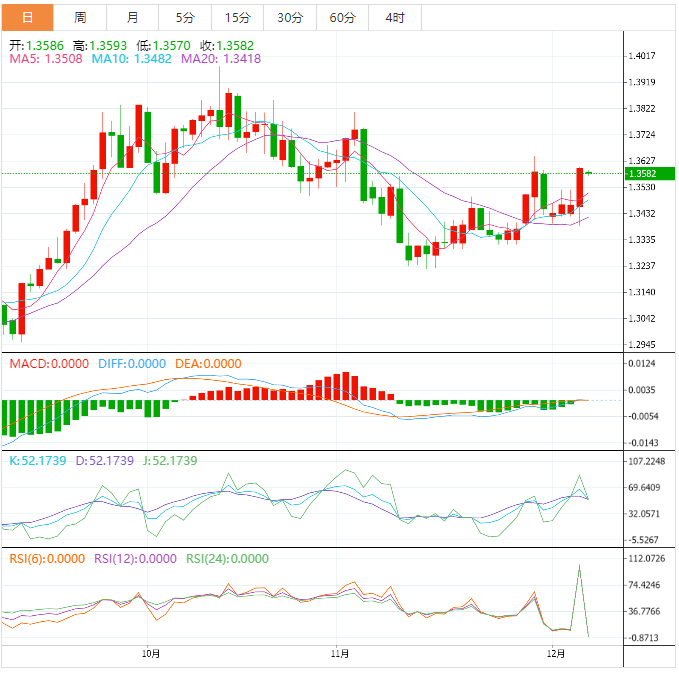The image size is (679, 678).
Task: Choose the 30分 timeframe tab
Action: click(x=290, y=18)
